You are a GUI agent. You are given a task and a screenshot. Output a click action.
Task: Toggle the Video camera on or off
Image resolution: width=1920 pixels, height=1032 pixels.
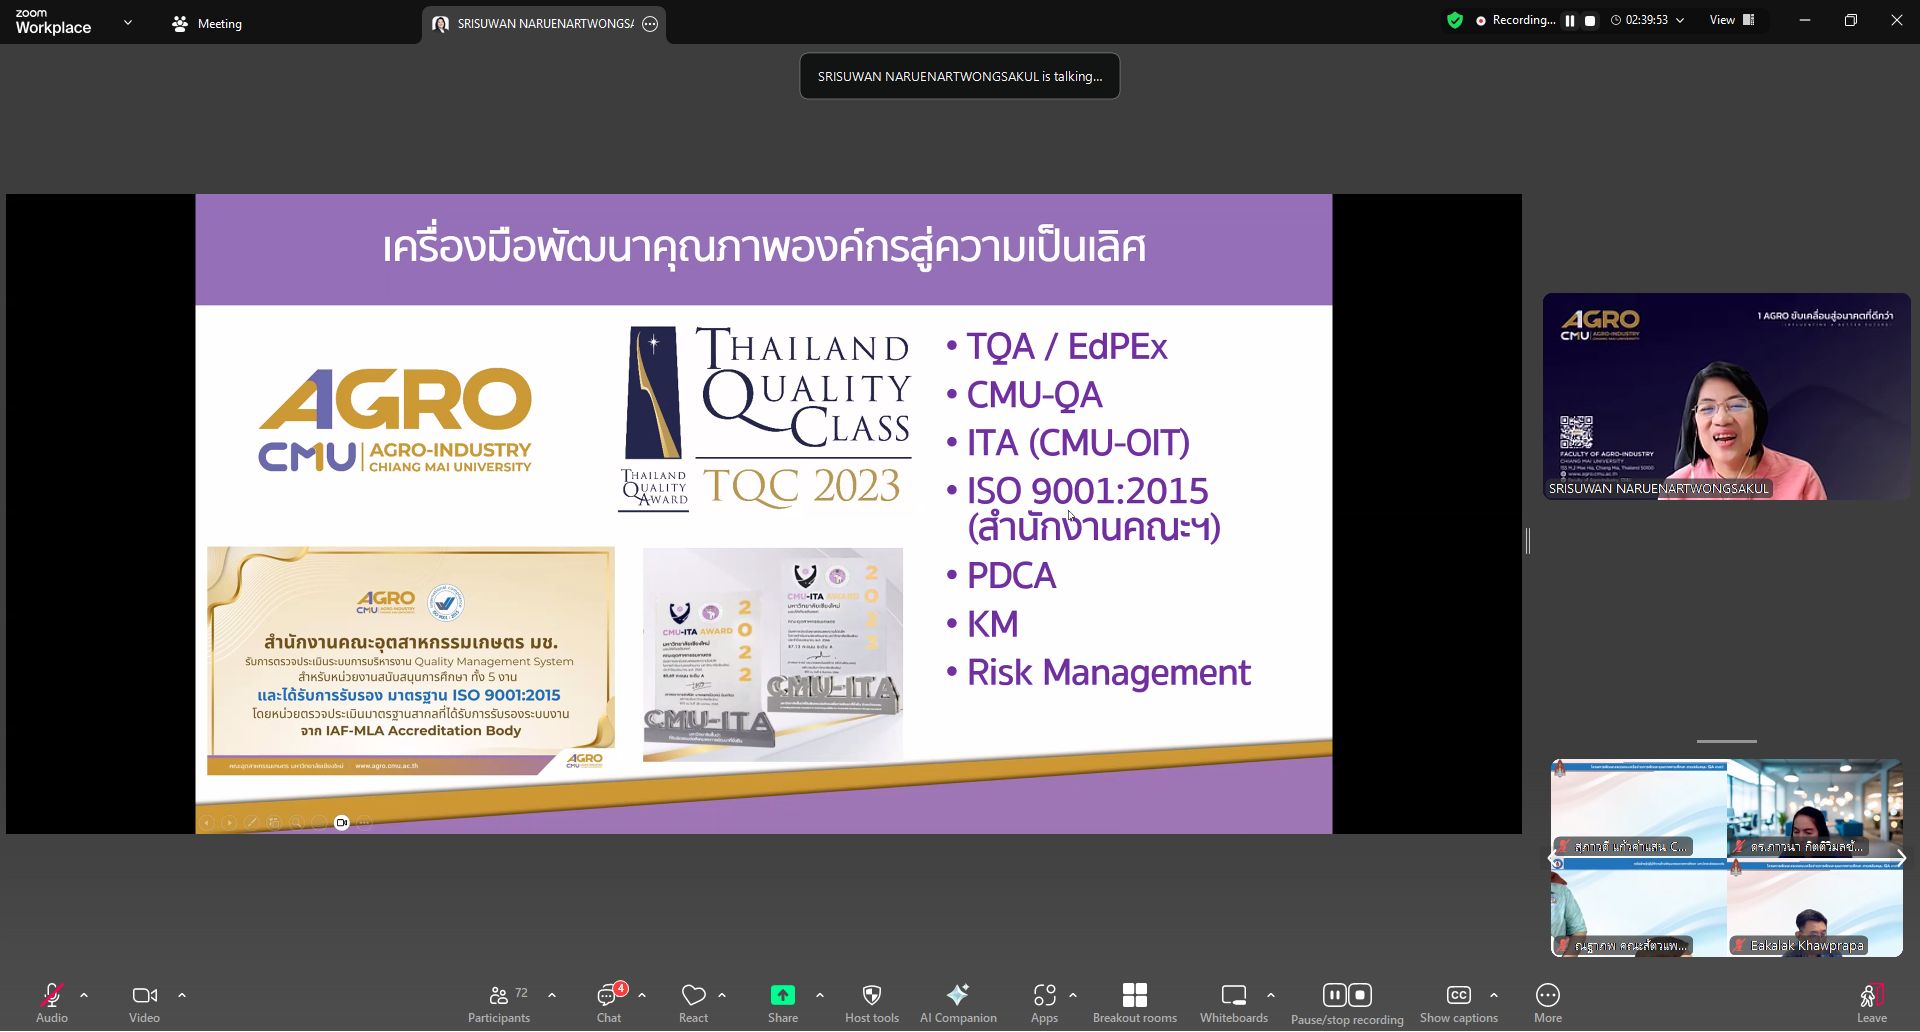tap(144, 1003)
